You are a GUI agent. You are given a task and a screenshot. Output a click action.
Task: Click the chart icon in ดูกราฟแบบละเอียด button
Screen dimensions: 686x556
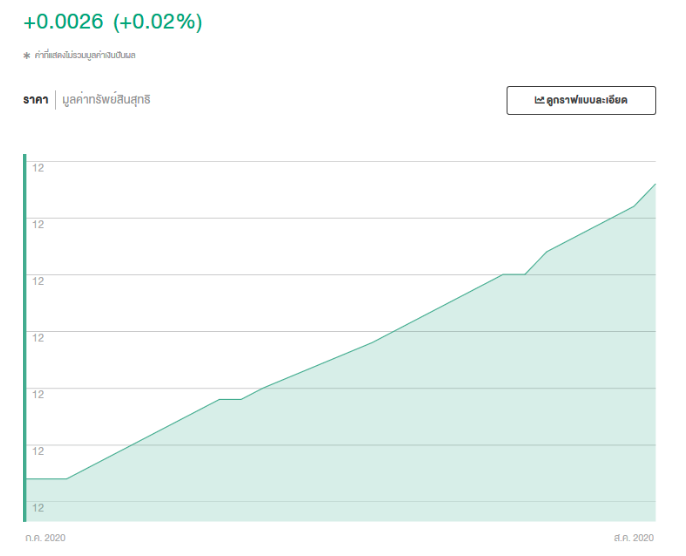click(x=539, y=101)
